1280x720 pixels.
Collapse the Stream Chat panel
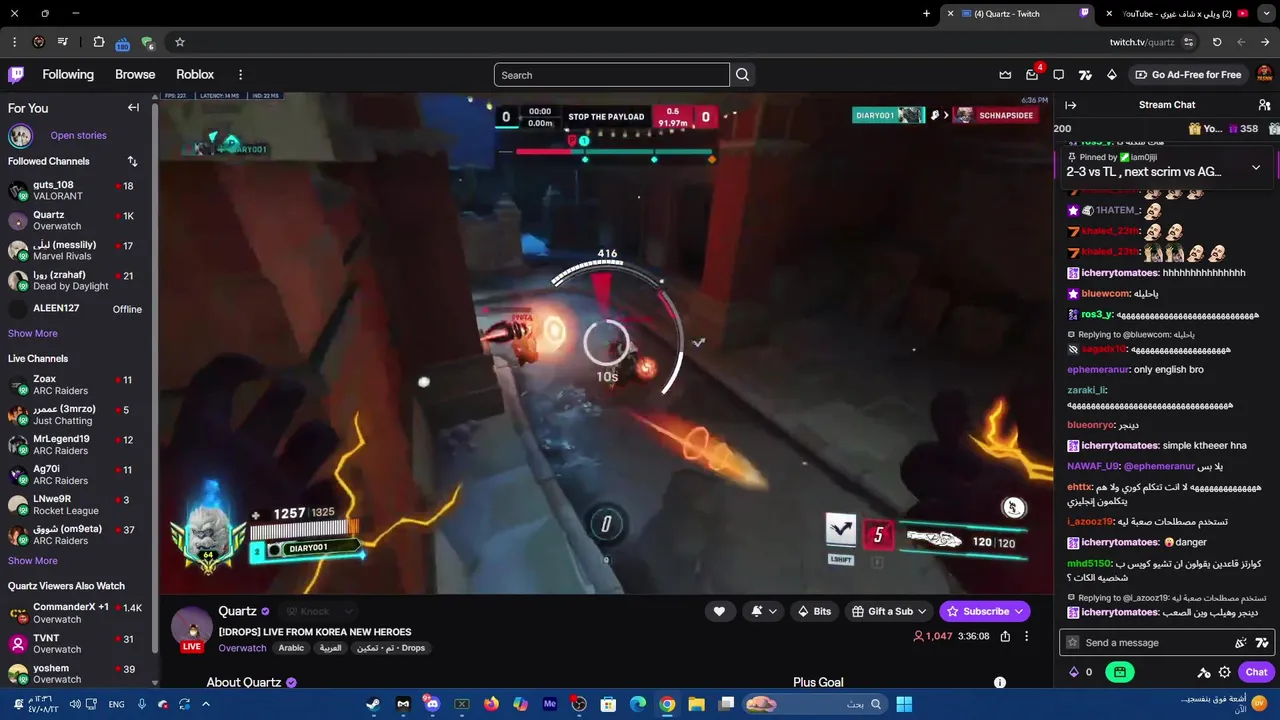(1070, 105)
